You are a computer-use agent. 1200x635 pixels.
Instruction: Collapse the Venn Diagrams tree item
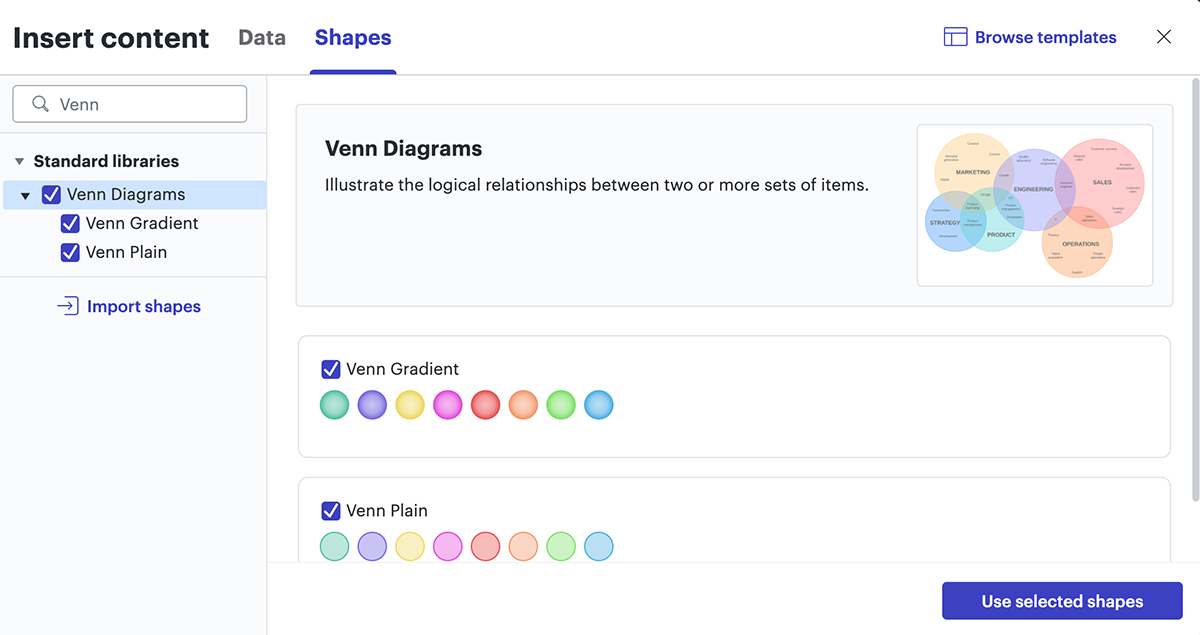[x=25, y=194]
